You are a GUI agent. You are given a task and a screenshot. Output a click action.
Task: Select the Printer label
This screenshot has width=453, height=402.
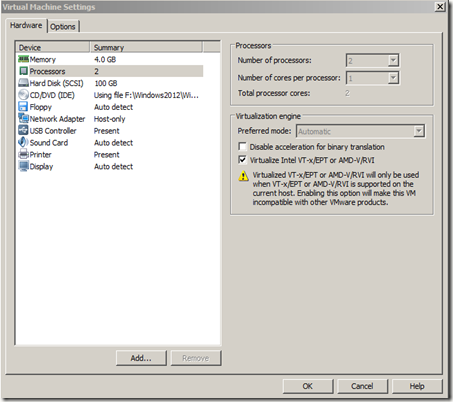click(40, 155)
